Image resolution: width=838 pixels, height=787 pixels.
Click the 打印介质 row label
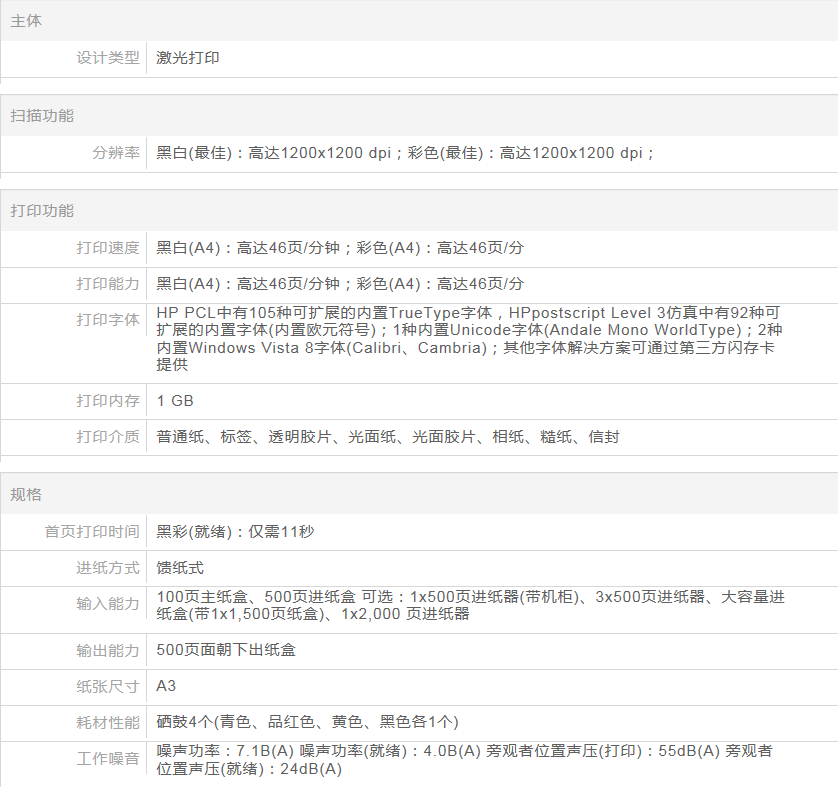[x=108, y=437]
